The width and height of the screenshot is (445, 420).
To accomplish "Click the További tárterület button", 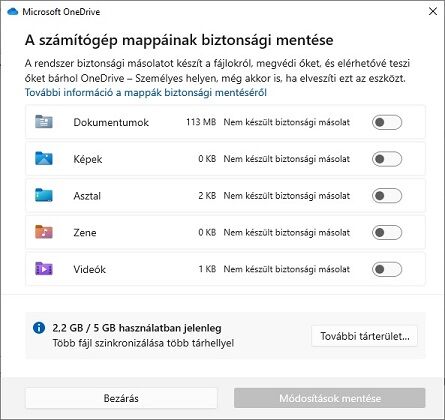I will [364, 336].
